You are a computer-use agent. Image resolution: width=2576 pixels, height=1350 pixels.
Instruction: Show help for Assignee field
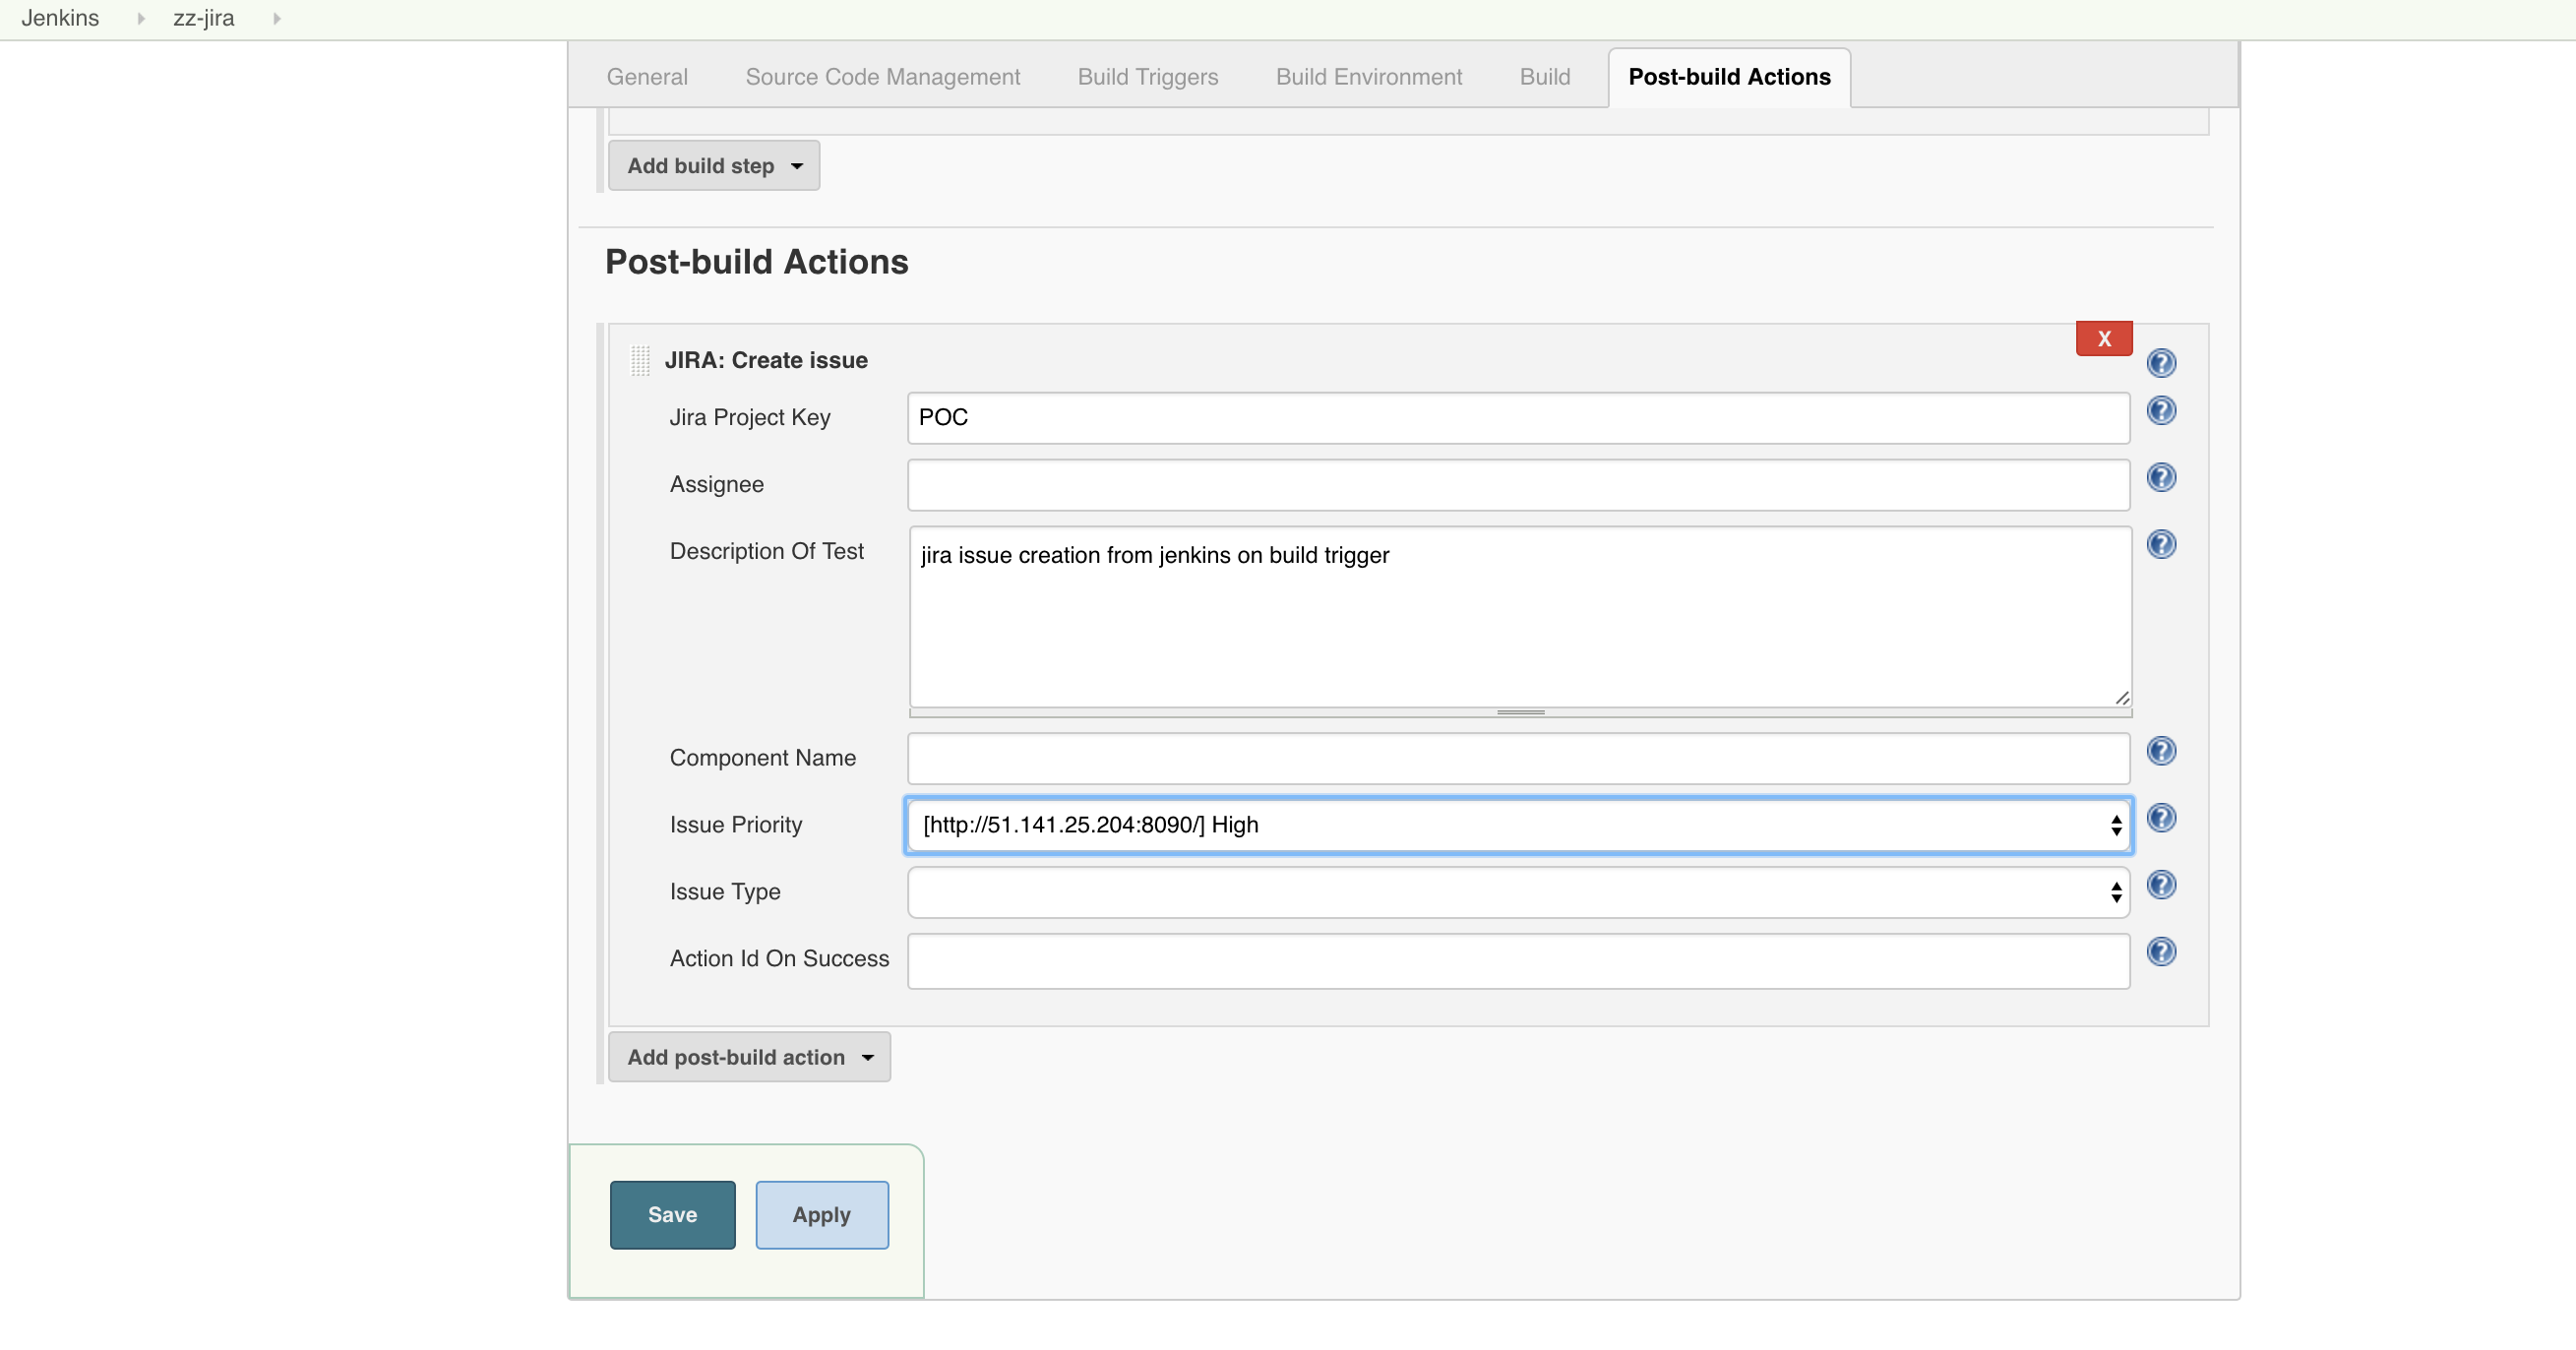pyautogui.click(x=2161, y=478)
